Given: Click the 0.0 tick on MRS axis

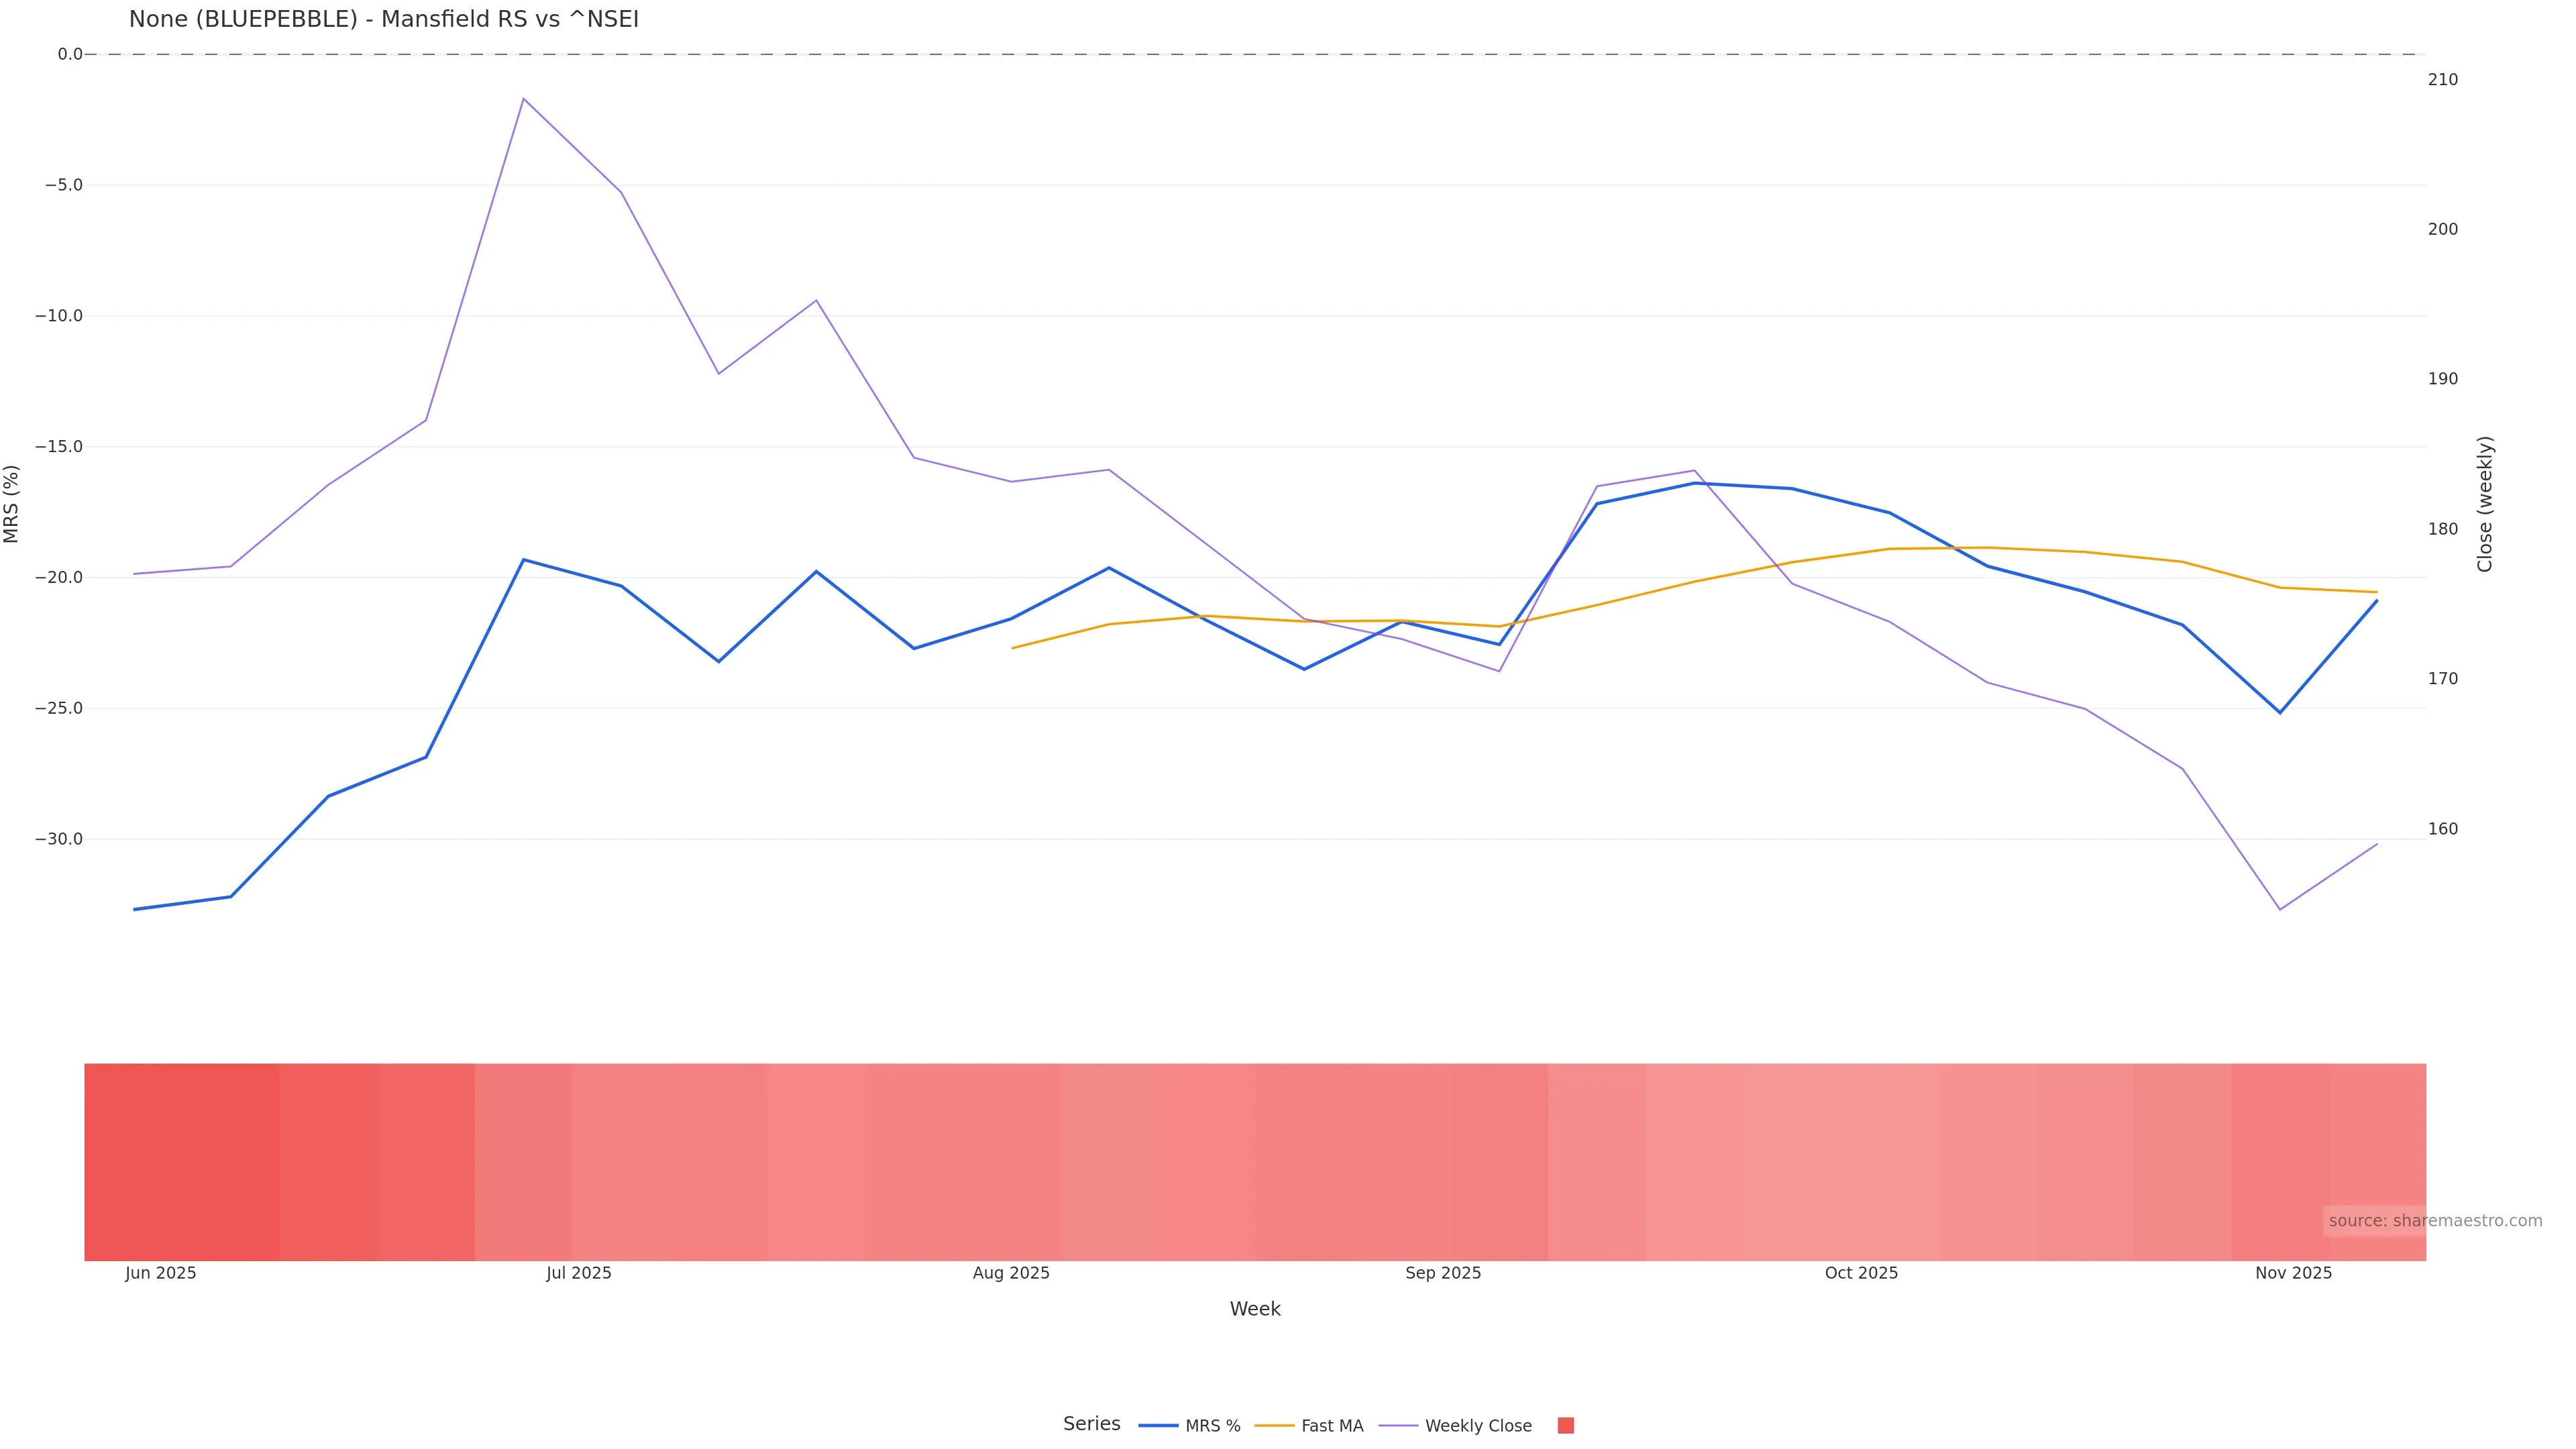Looking at the screenshot, I should [70, 54].
